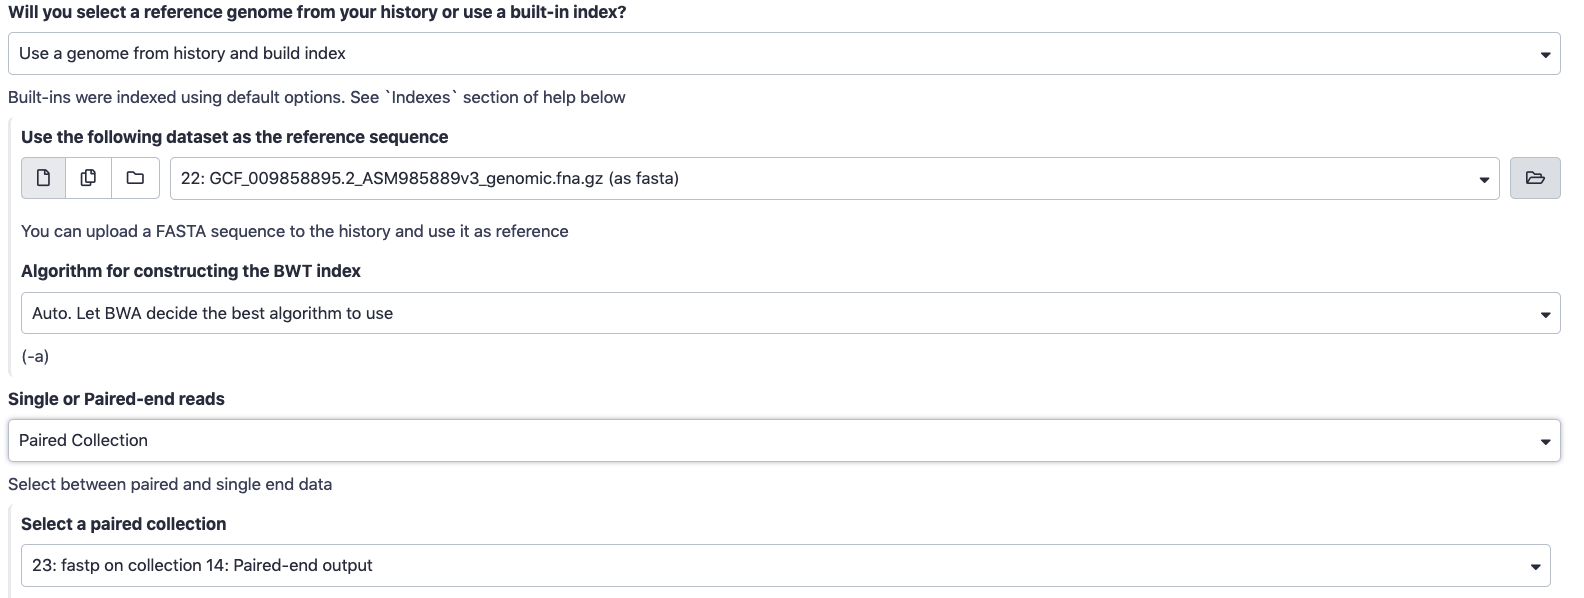The width and height of the screenshot is (1584, 598).
Task: Click caret arrow of the reference genome source selector
Action: pyautogui.click(x=1545, y=55)
